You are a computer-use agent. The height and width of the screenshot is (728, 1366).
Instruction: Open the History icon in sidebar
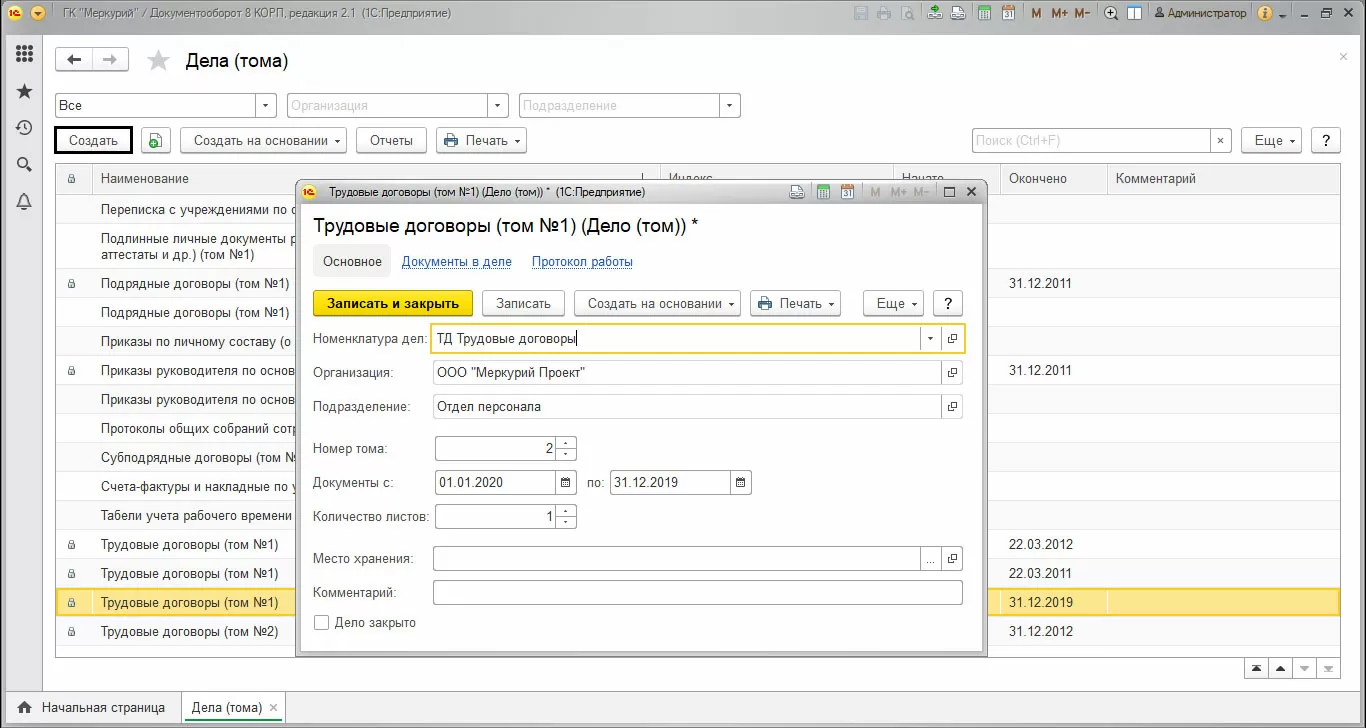24,128
